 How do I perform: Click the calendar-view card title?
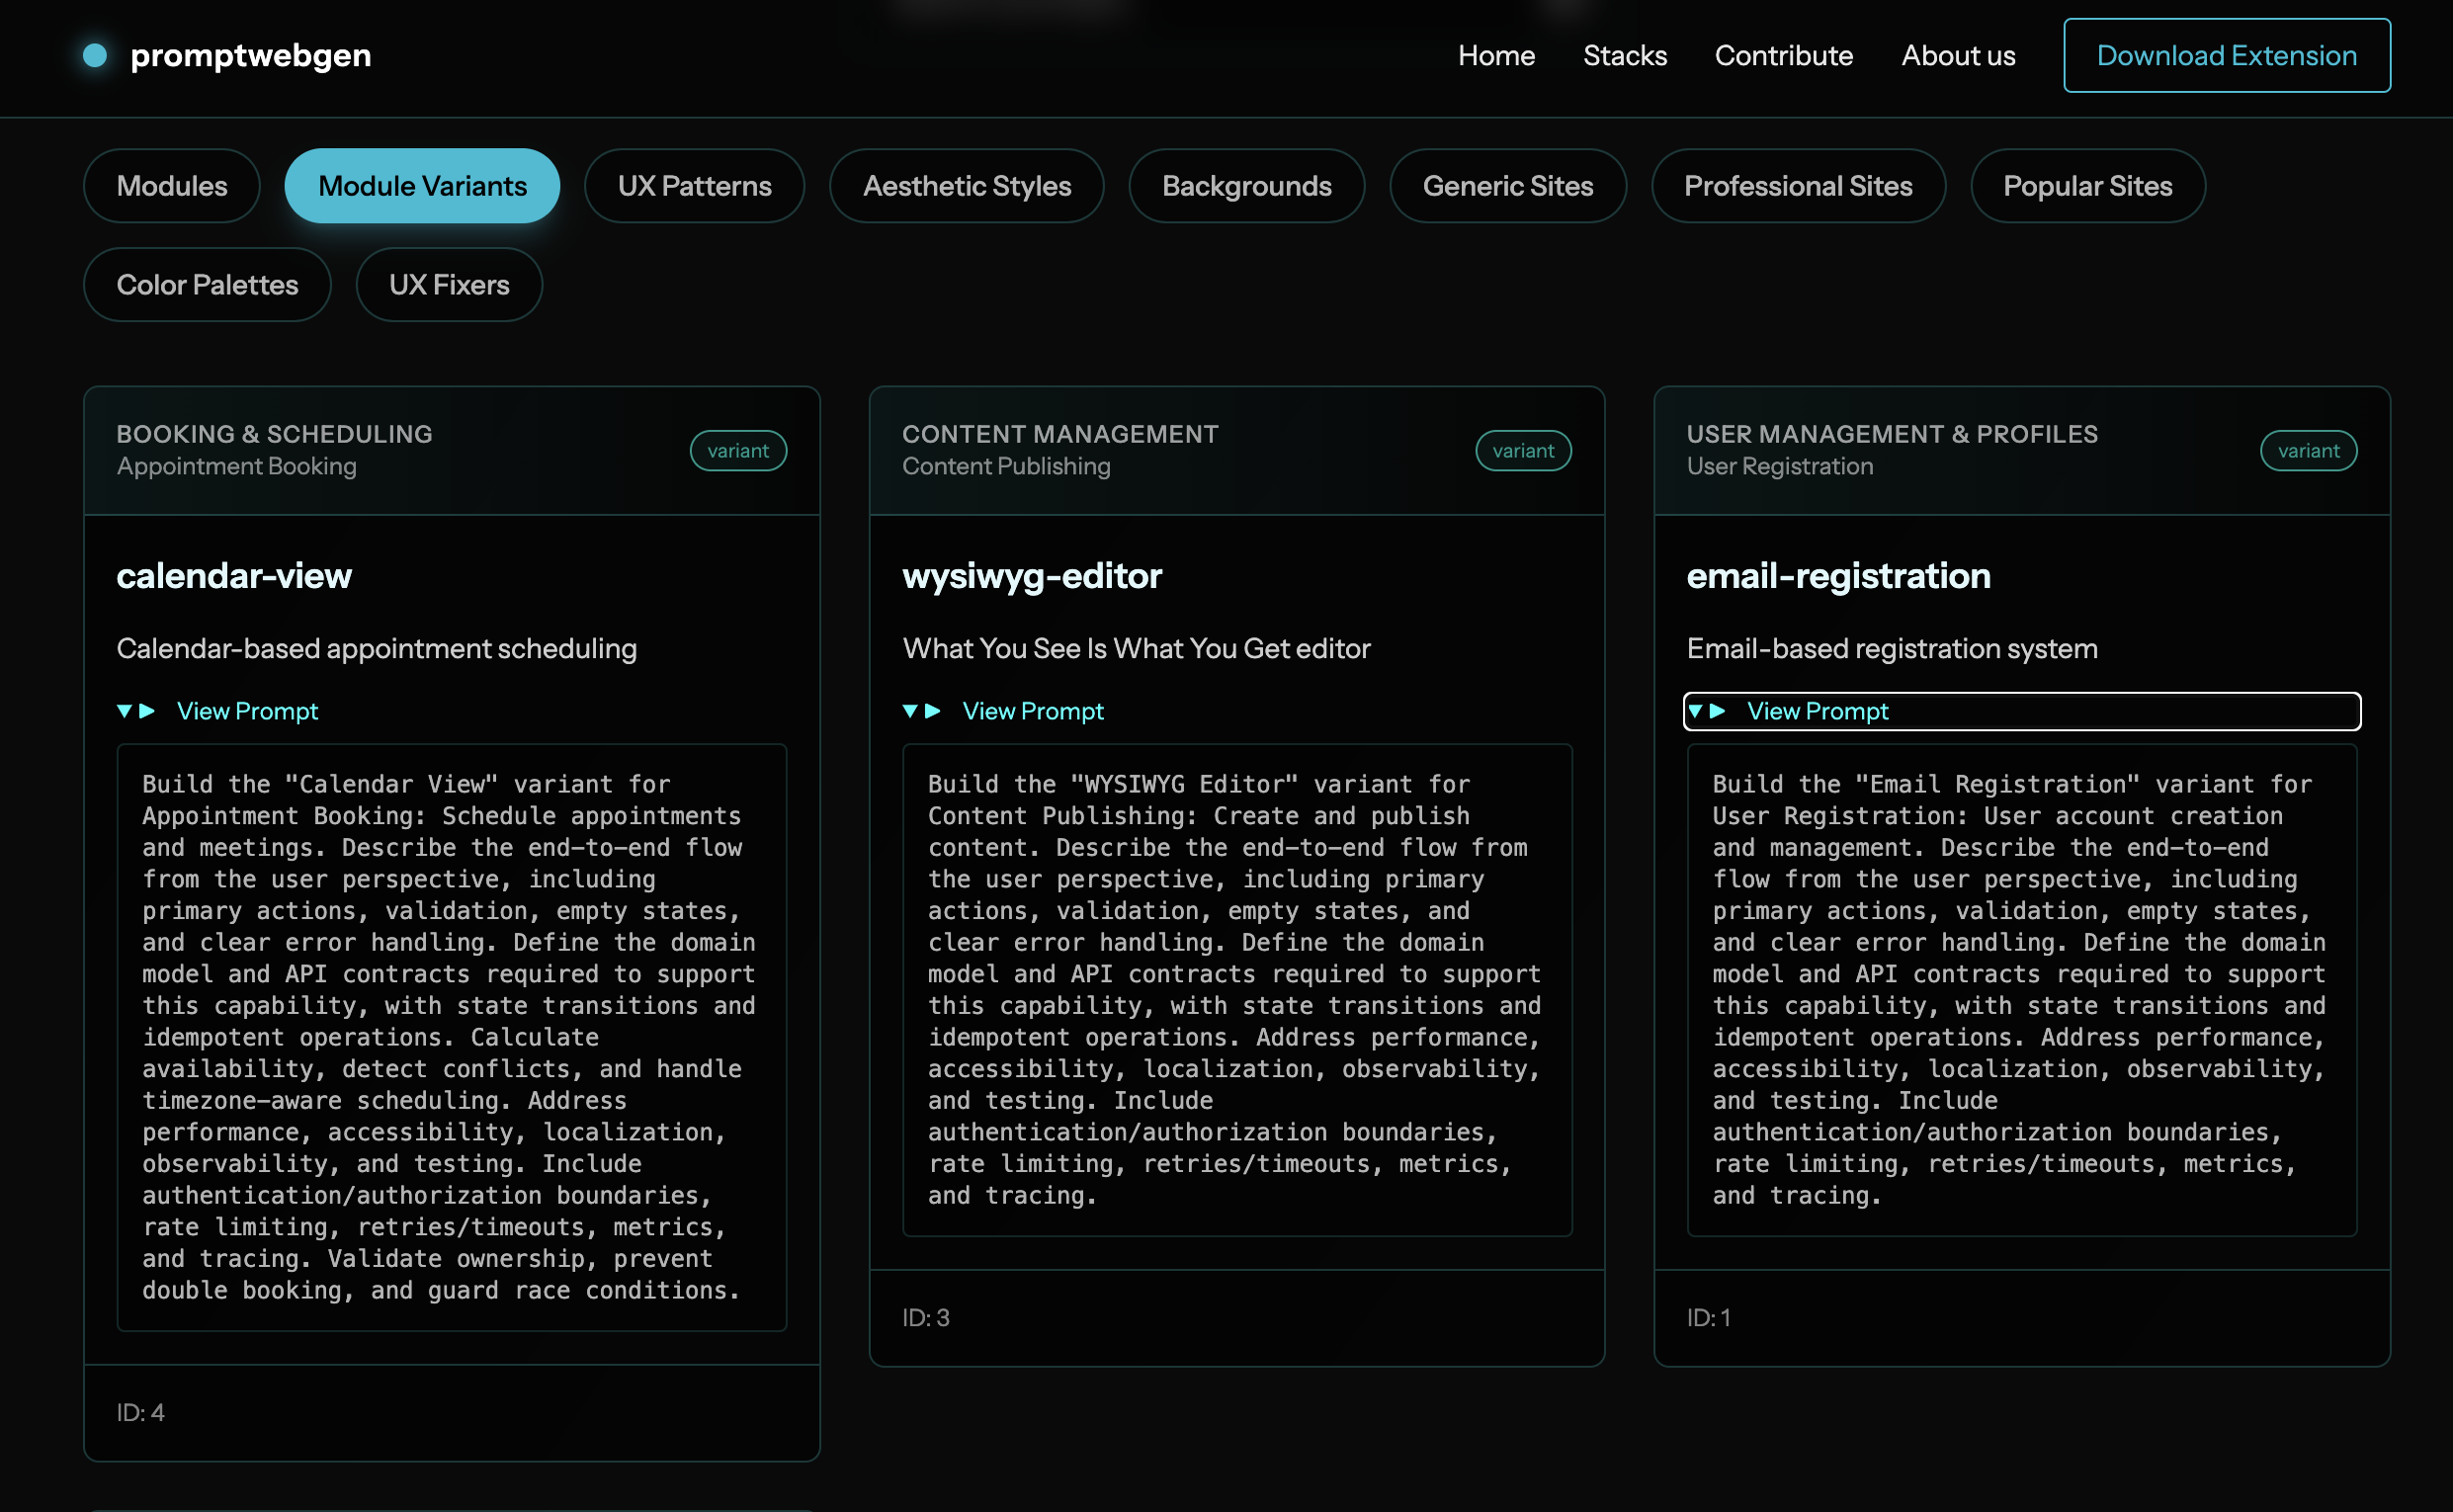click(234, 576)
